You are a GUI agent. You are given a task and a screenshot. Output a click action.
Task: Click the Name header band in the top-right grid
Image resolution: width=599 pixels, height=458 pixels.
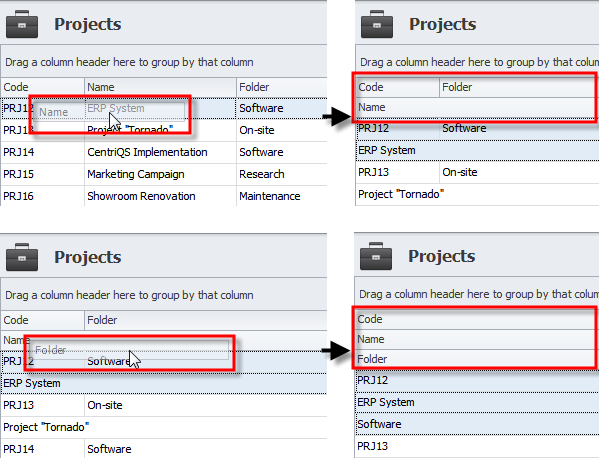[477, 107]
